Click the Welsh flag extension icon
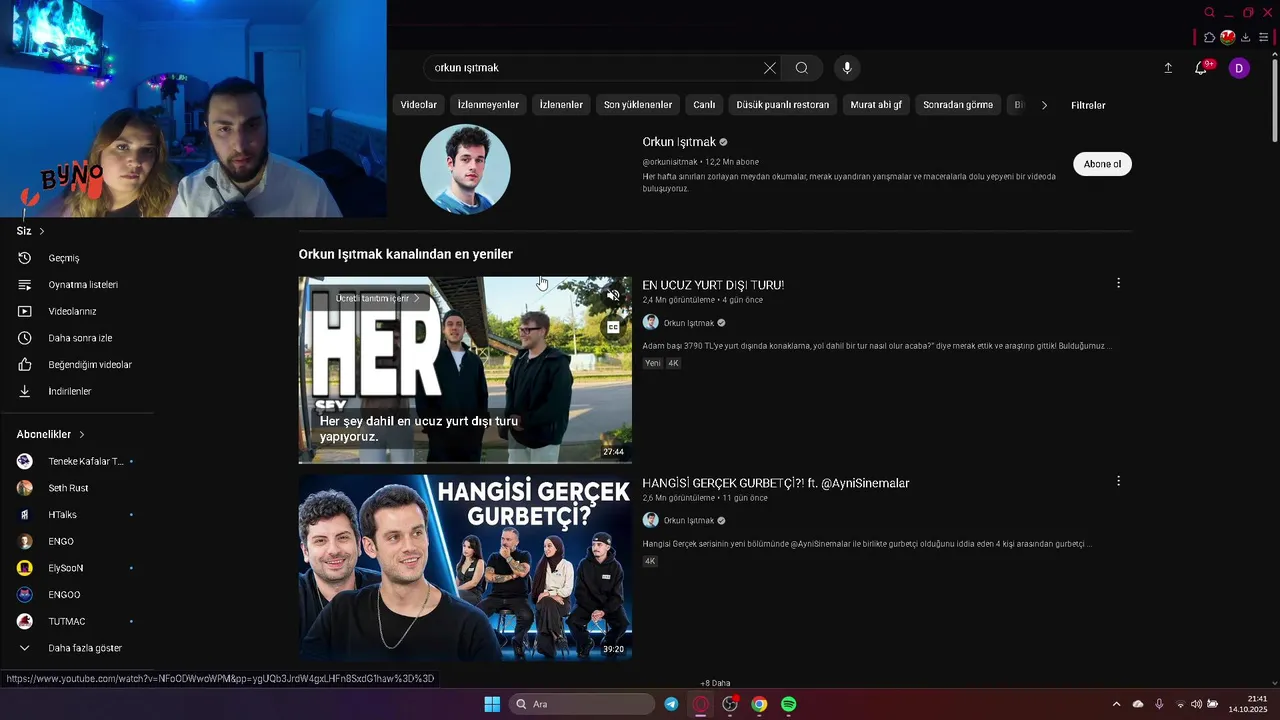 [1227, 37]
